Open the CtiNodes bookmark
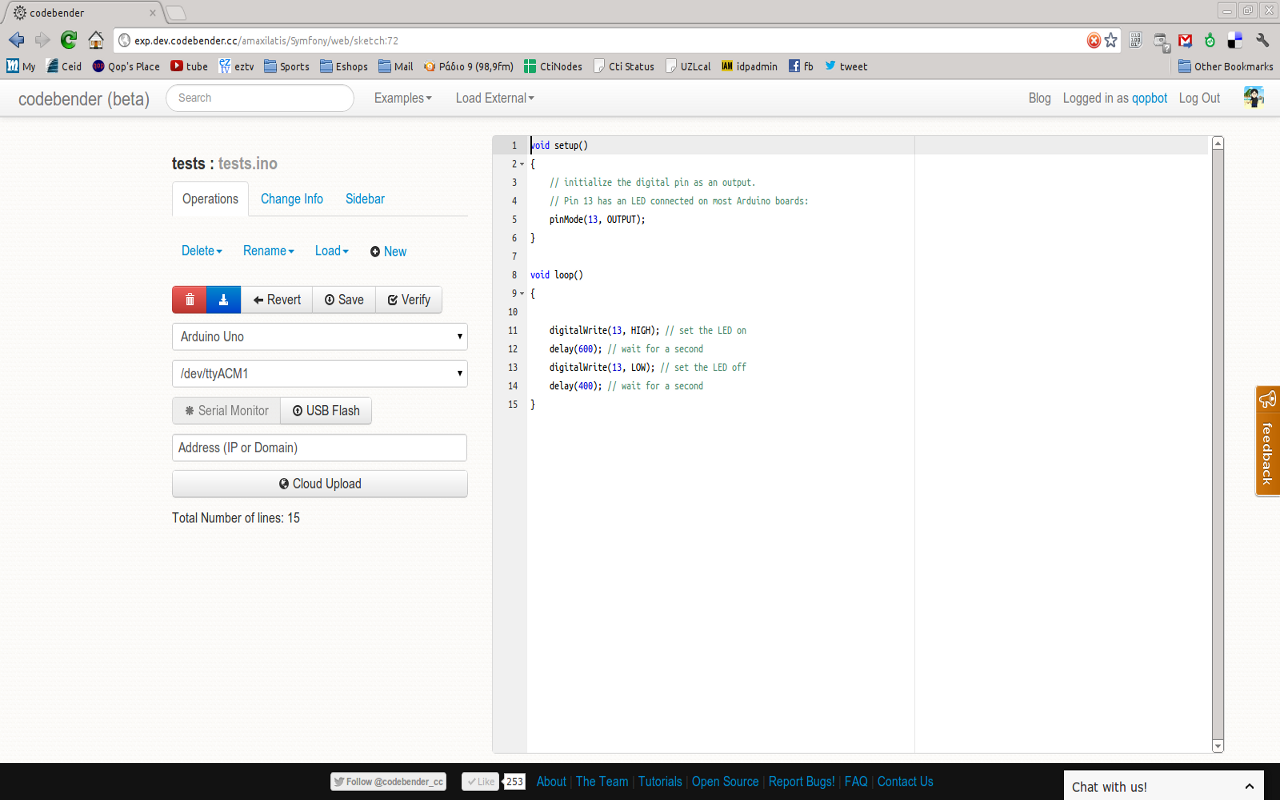Viewport: 1280px width, 800px height. pos(553,66)
